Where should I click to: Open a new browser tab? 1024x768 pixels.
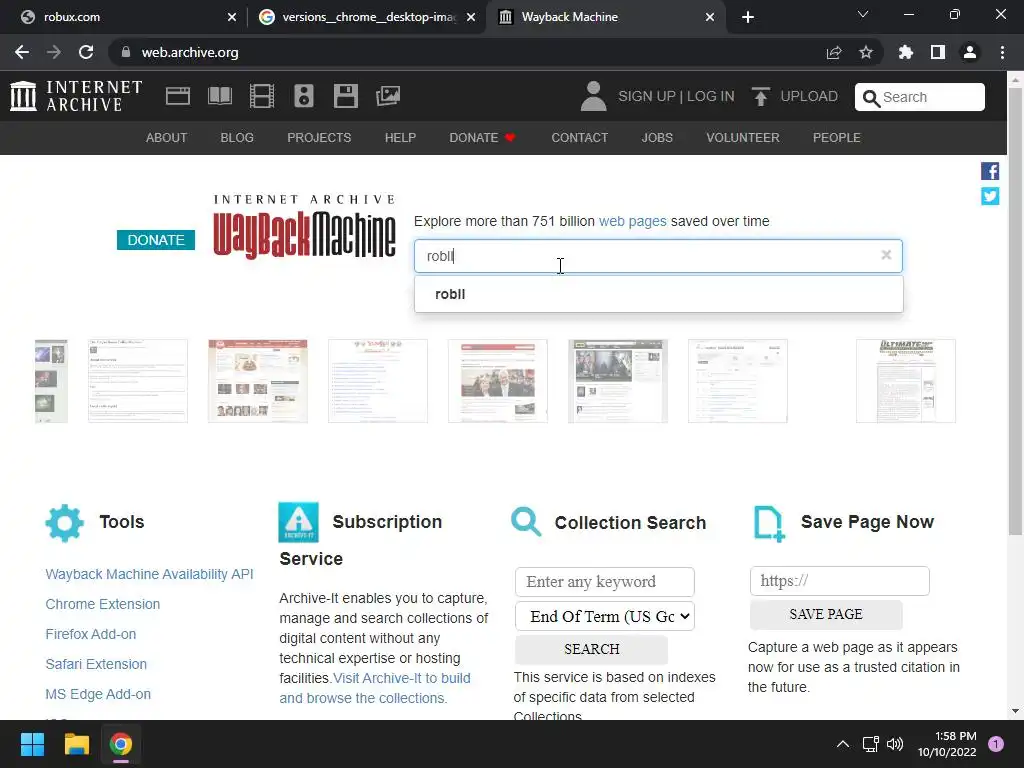(x=748, y=17)
